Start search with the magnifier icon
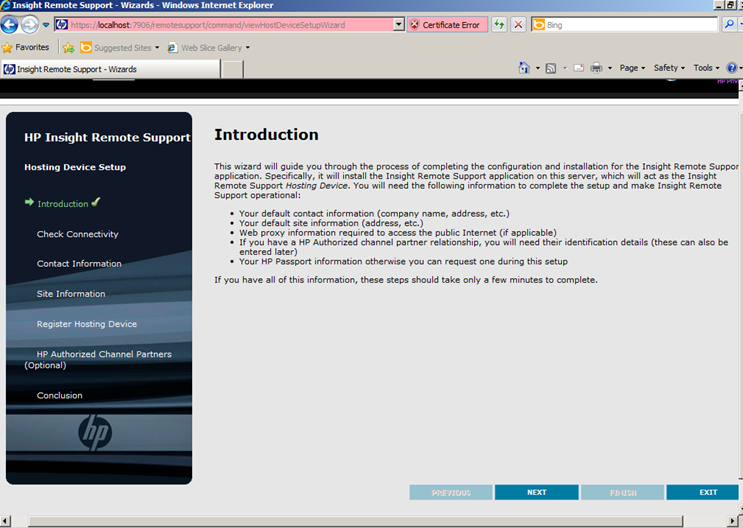The width and height of the screenshot is (743, 528). (x=729, y=25)
